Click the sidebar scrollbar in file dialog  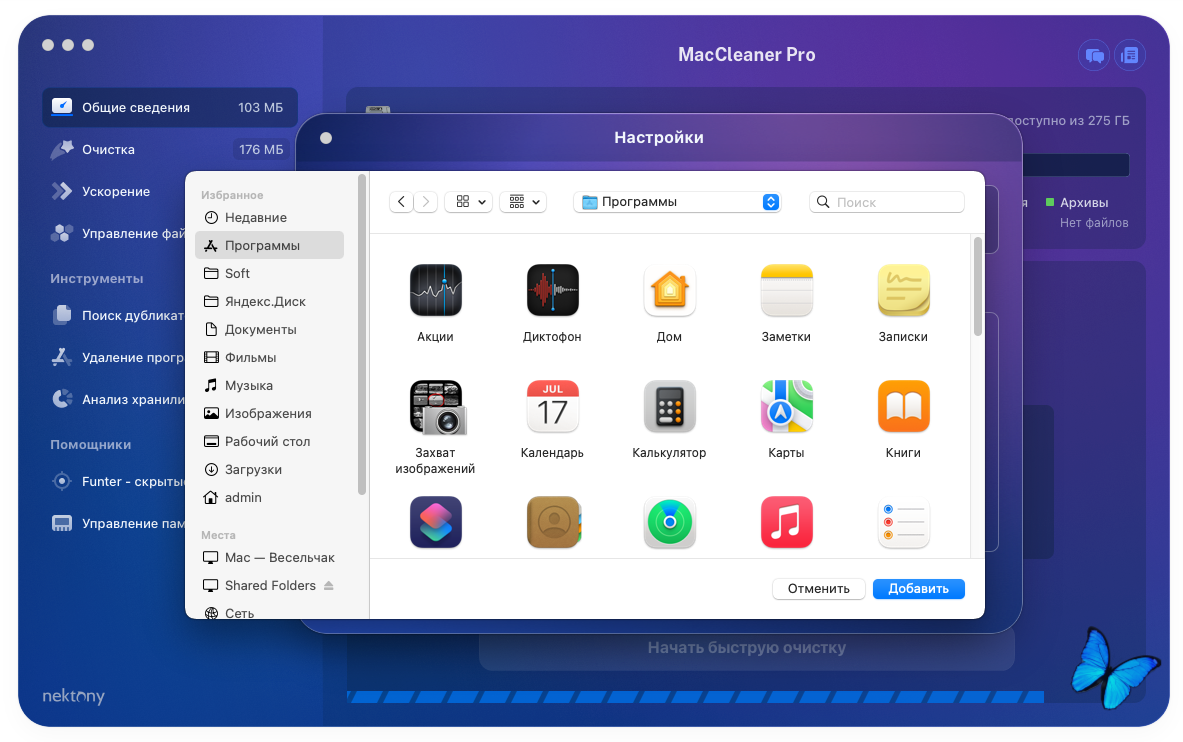click(361, 334)
